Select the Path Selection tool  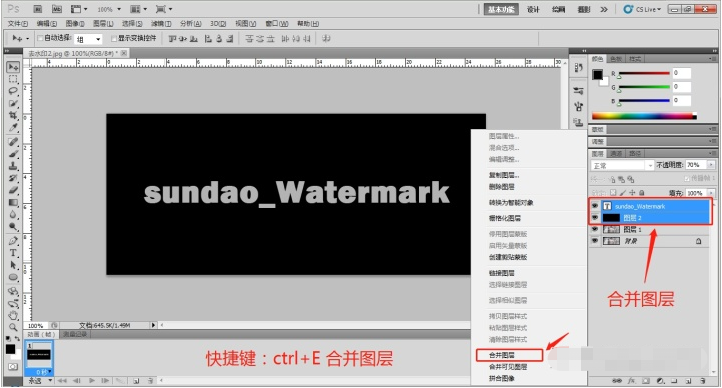coord(13,265)
